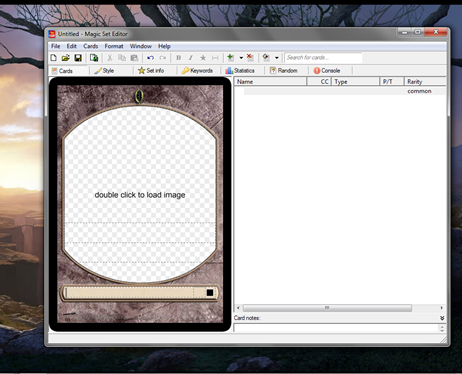Screen dimensions: 462x374
Task: Click the Card notes up arrow
Action: pos(442,327)
